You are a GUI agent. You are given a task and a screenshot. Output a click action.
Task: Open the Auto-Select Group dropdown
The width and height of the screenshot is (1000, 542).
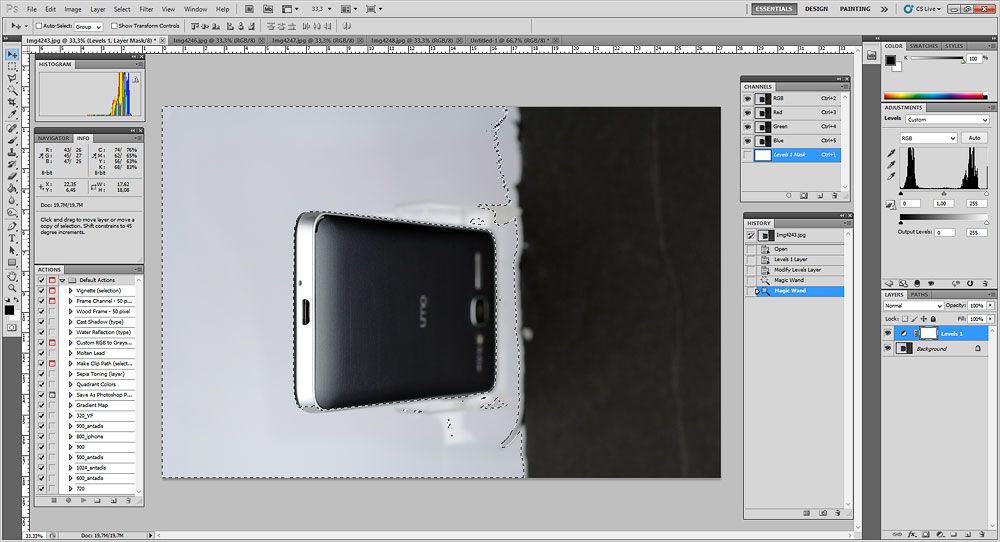point(88,27)
